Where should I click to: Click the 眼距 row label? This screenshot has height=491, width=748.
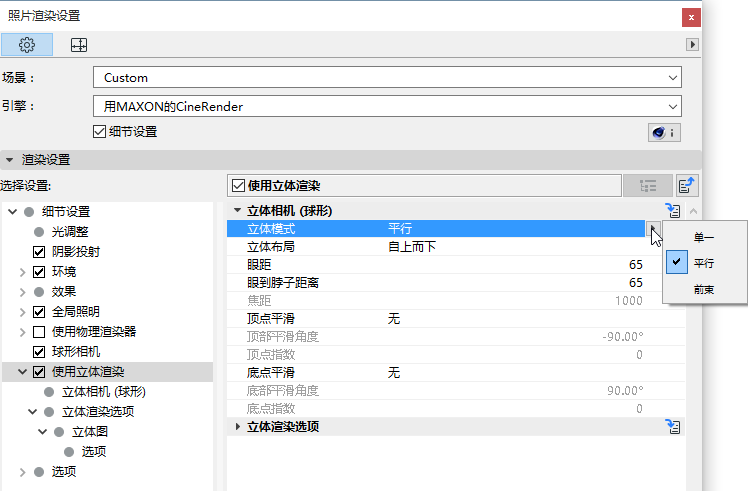click(x=259, y=264)
